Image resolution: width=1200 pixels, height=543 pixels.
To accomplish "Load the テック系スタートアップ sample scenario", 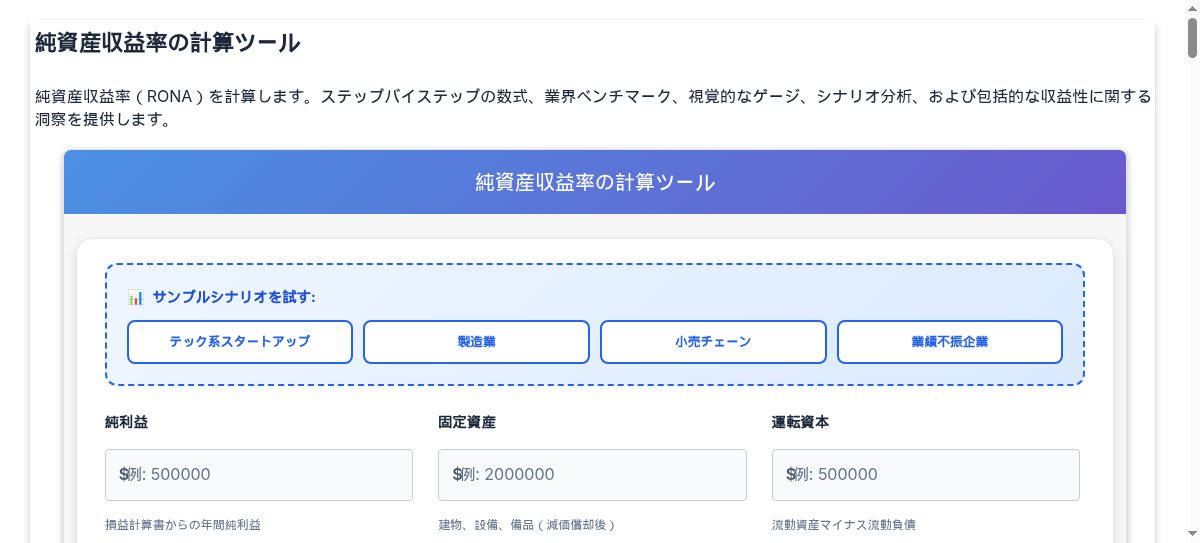I will click(240, 342).
